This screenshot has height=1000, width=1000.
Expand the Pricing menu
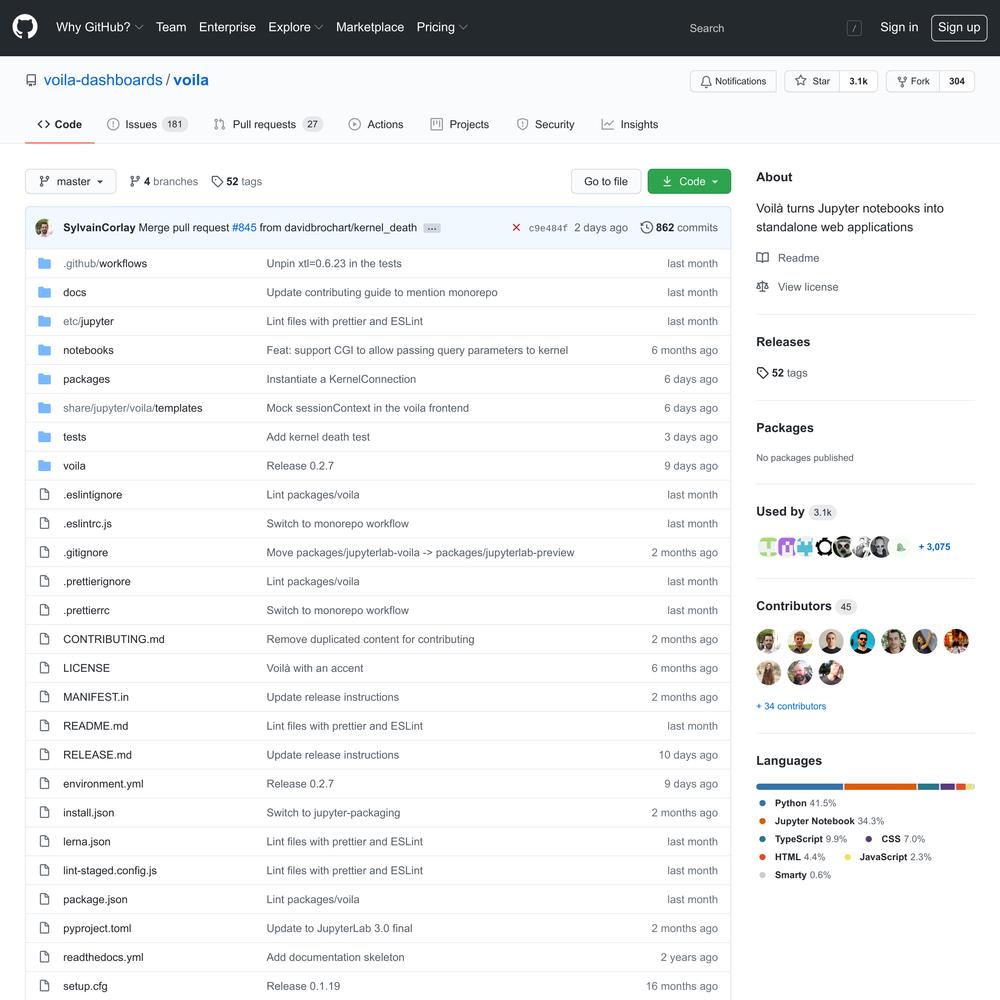click(x=442, y=27)
